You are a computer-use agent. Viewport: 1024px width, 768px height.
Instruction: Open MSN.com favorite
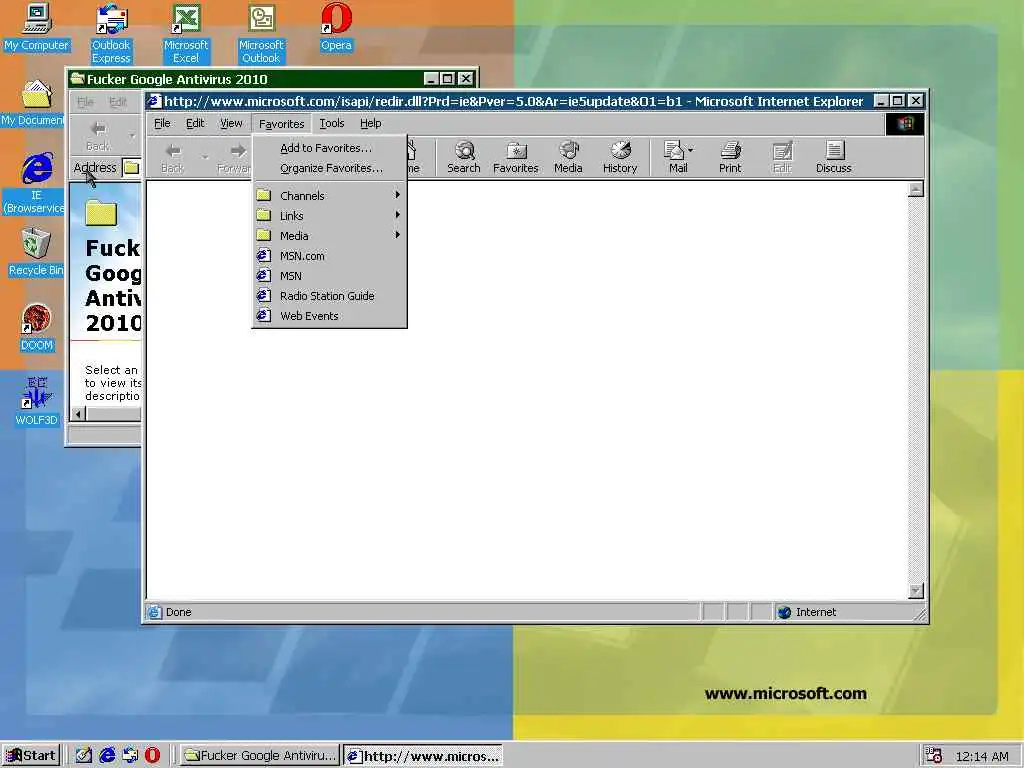[329, 256]
